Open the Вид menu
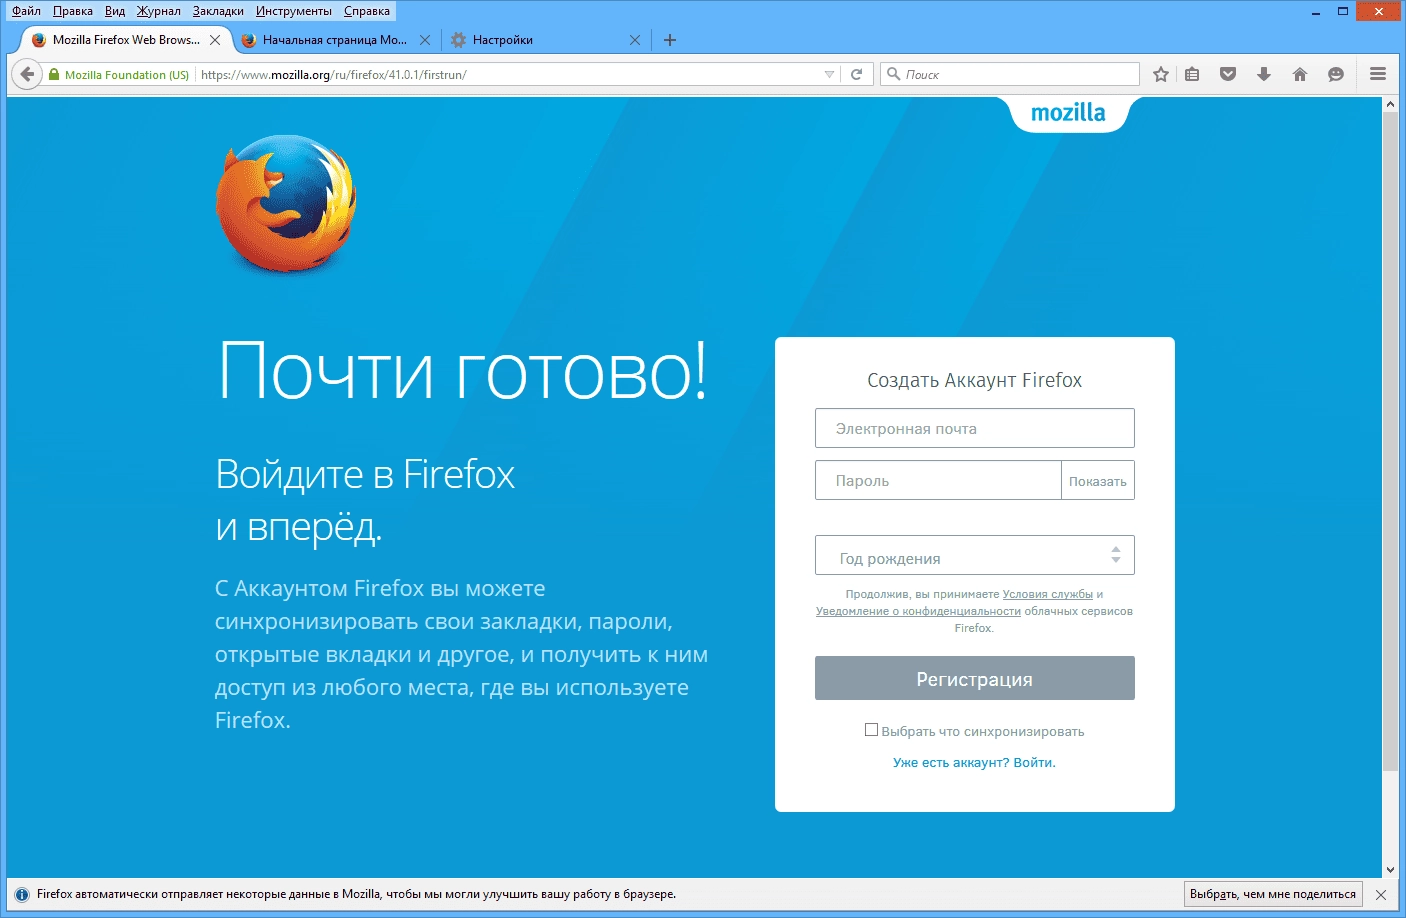The height and width of the screenshot is (918, 1406). 115,11
